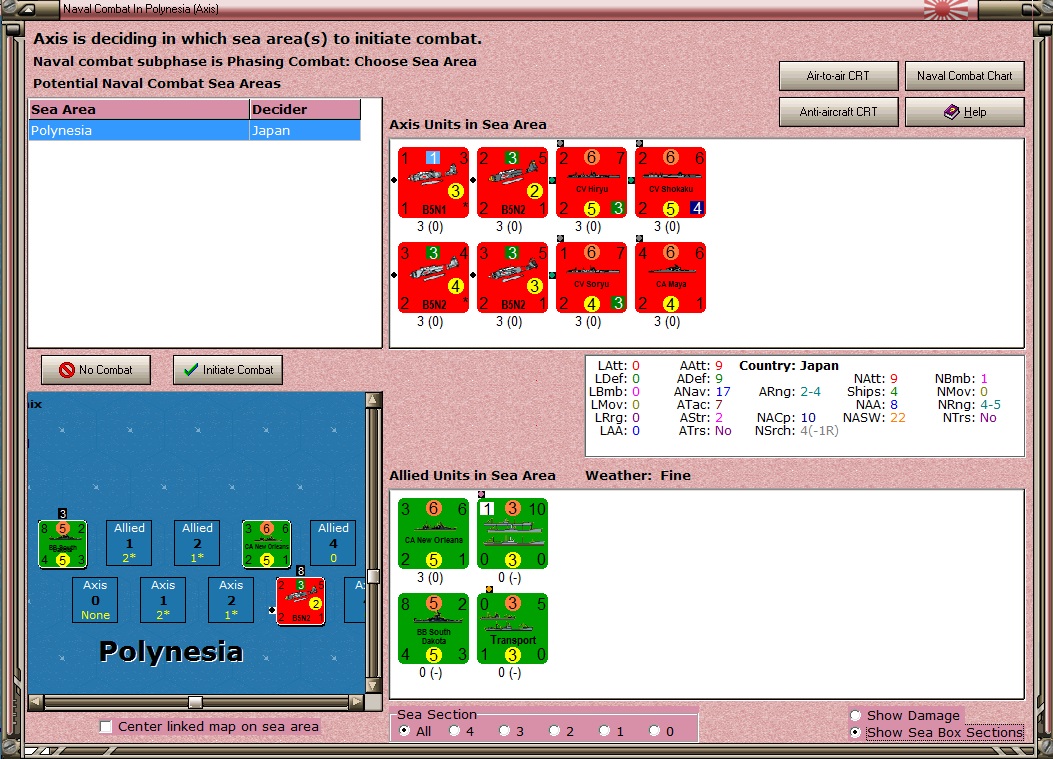Open the Anti-aircraft CRT chart
This screenshot has width=1053, height=759.
838,112
